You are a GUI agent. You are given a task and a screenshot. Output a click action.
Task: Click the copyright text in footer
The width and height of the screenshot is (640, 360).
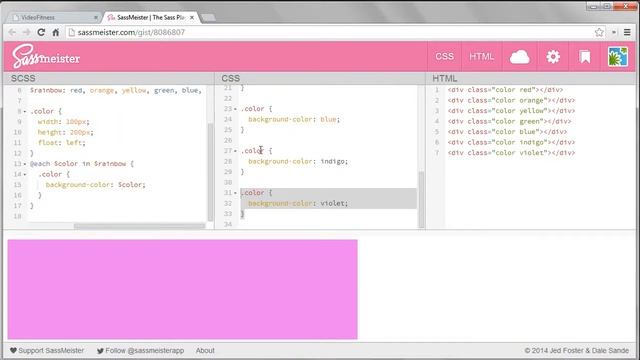coord(576,351)
